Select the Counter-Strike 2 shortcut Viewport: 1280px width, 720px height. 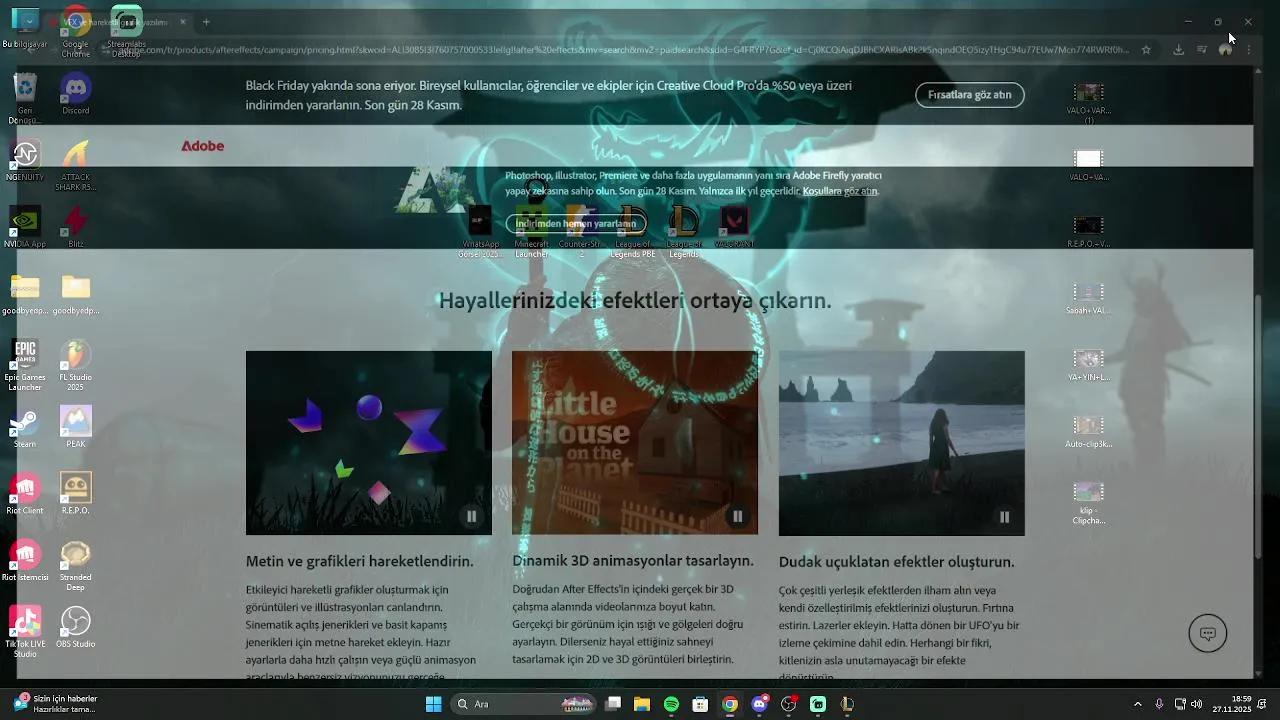coord(582,231)
